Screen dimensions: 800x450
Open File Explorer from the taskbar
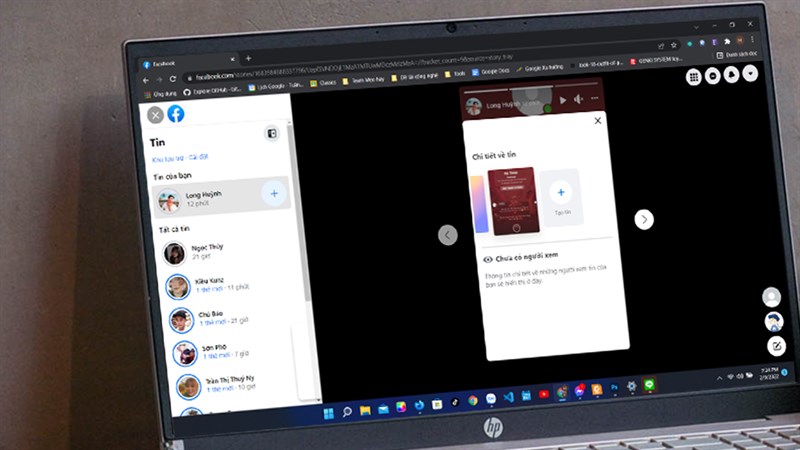pyautogui.click(x=365, y=410)
